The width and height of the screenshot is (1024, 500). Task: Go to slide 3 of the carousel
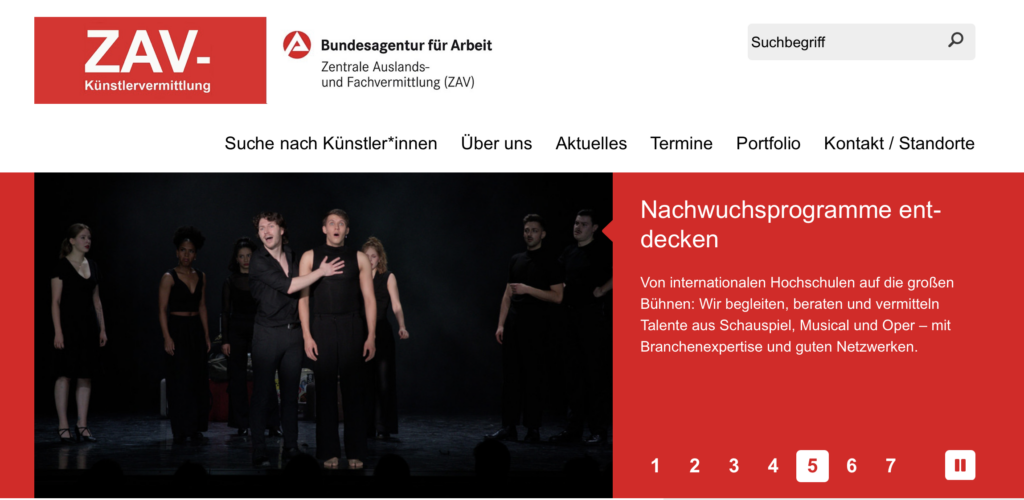(733, 466)
